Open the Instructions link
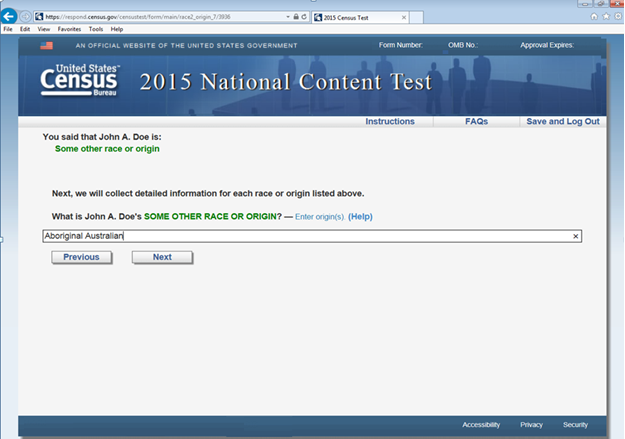The width and height of the screenshot is (625, 439). (390, 122)
